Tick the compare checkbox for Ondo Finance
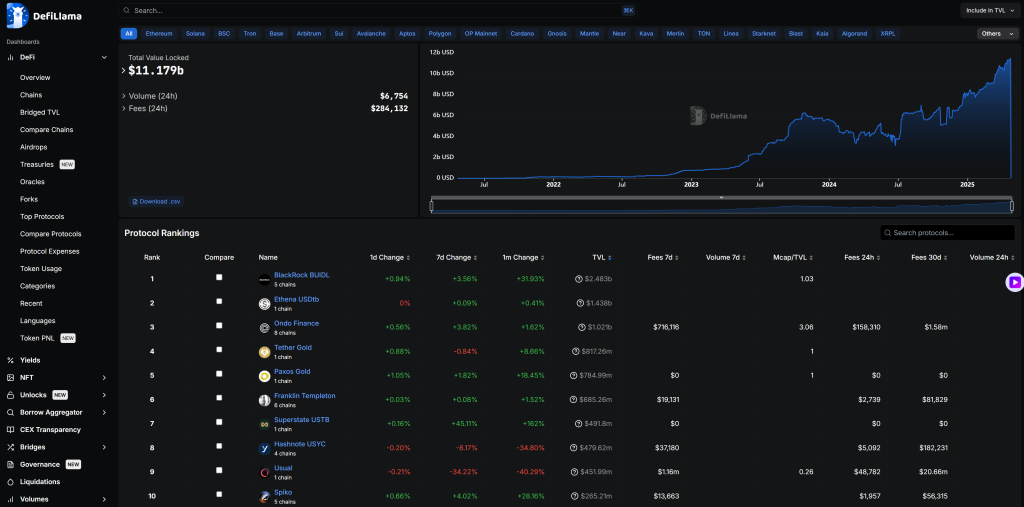Image resolution: width=1024 pixels, height=507 pixels. pos(219,325)
